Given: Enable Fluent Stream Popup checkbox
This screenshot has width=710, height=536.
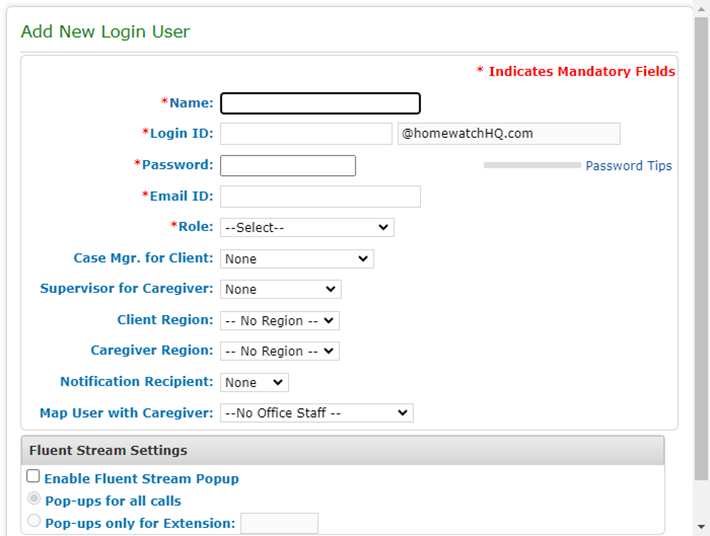Looking at the screenshot, I should [34, 478].
